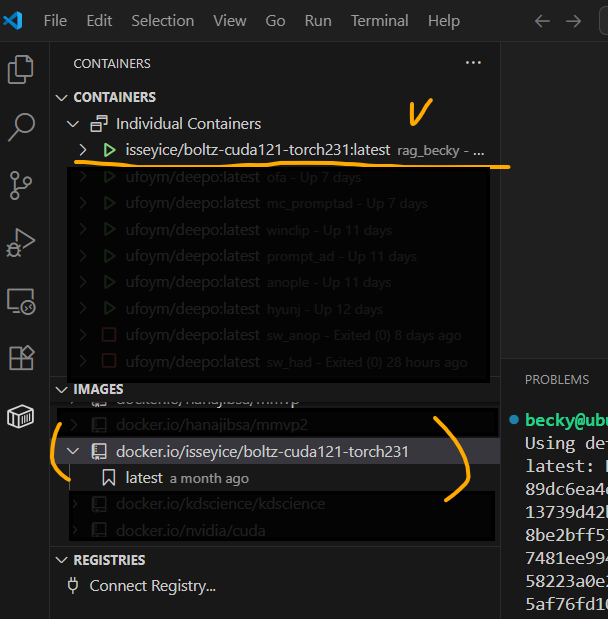Click plug icon beside Connect Registry
The height and width of the screenshot is (619, 608).
click(x=73, y=585)
